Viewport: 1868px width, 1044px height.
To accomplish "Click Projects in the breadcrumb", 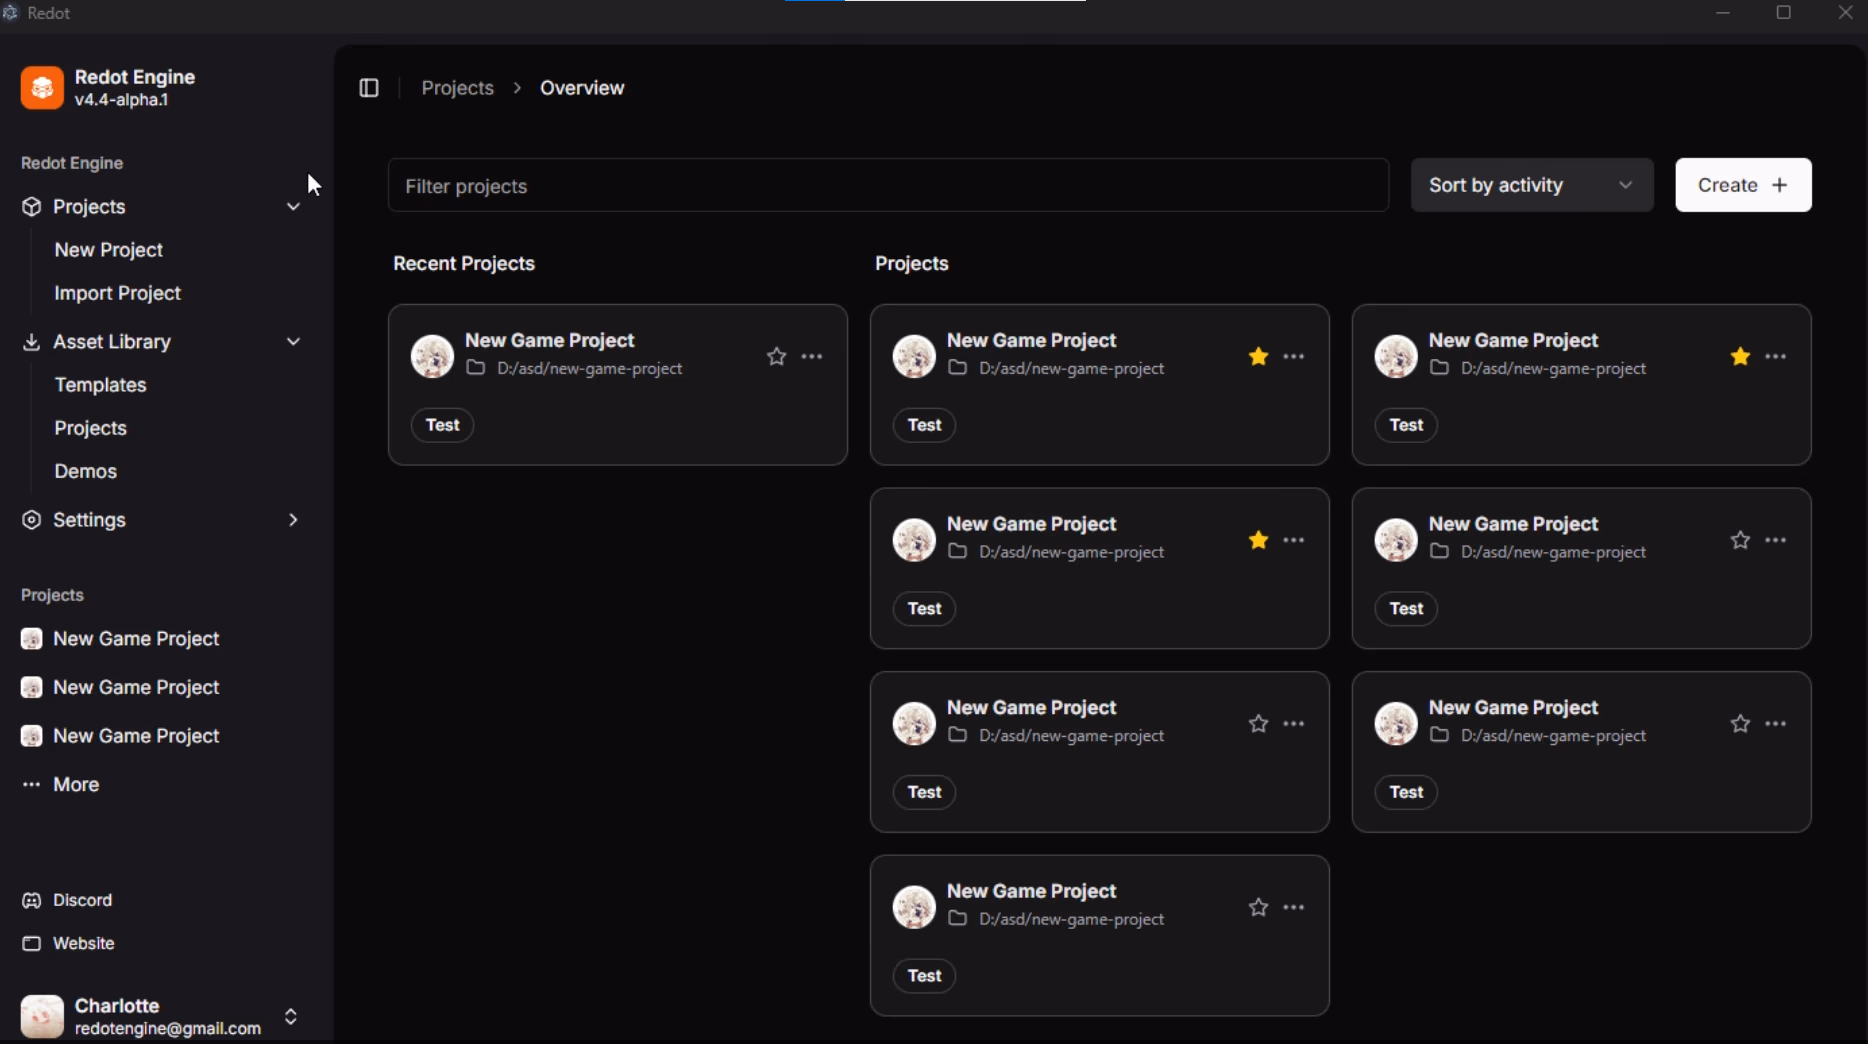I will click(457, 88).
